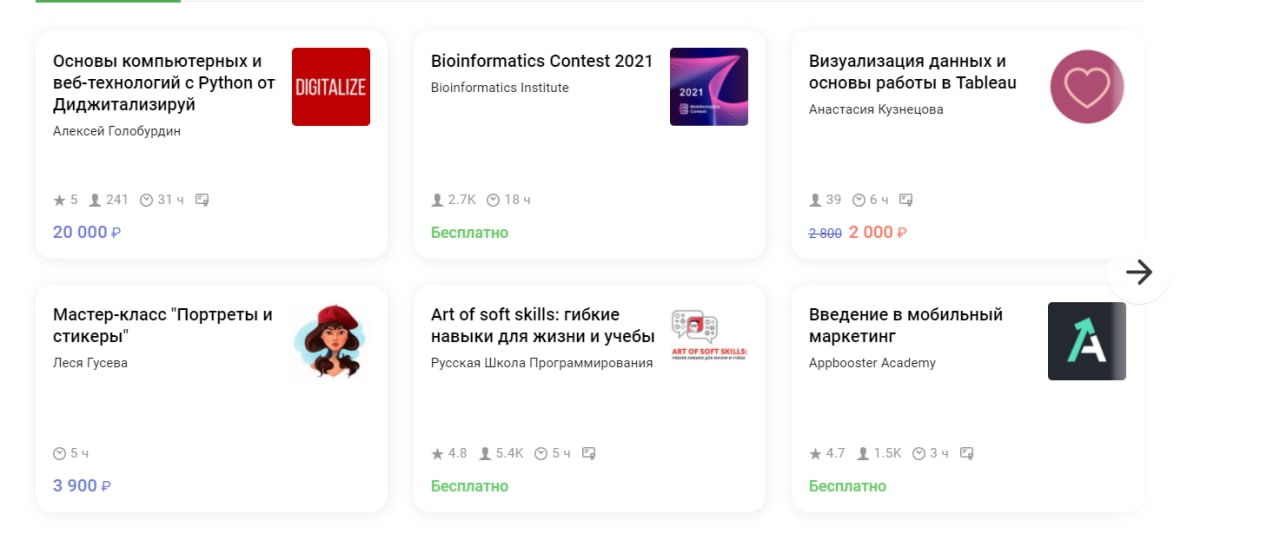Click the pink heart Tableau course icon

[x=1087, y=87]
